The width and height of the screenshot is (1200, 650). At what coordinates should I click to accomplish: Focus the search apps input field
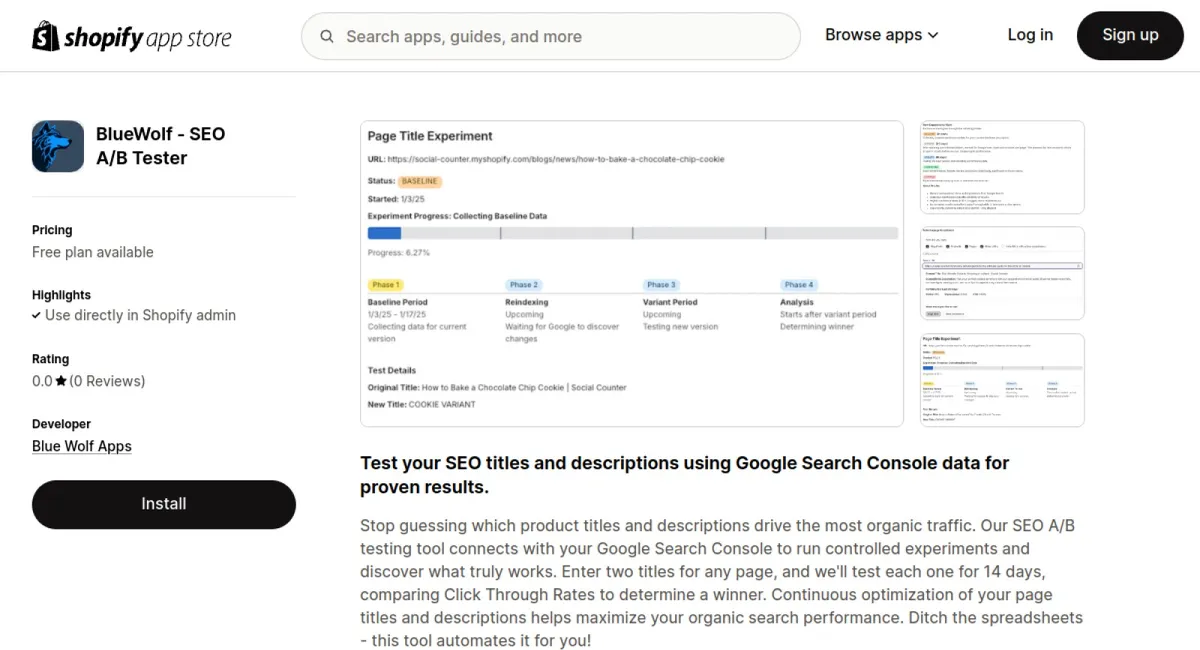click(551, 37)
